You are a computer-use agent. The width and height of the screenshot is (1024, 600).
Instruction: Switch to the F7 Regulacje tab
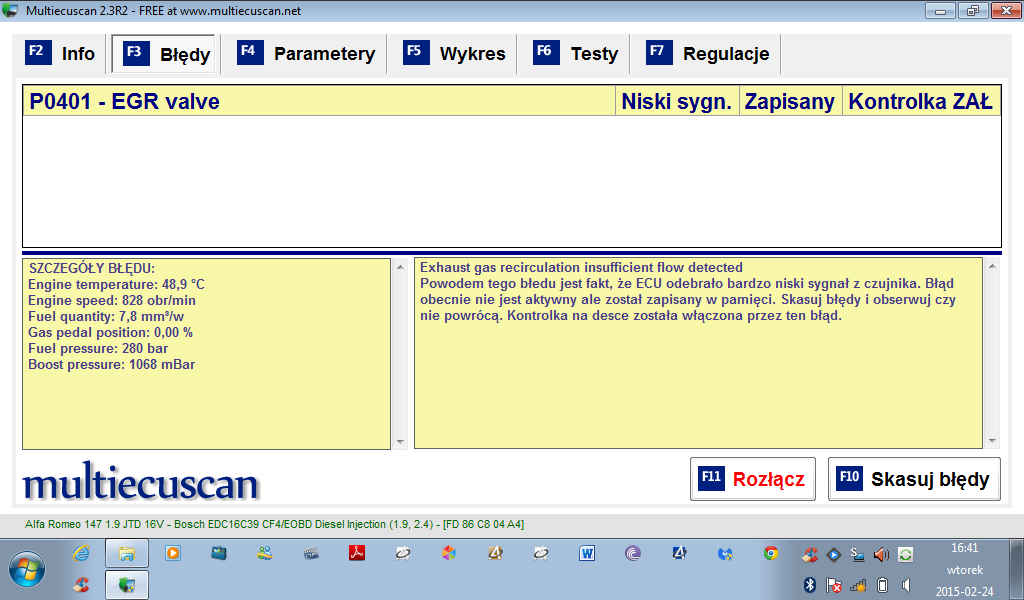pyautogui.click(x=707, y=54)
